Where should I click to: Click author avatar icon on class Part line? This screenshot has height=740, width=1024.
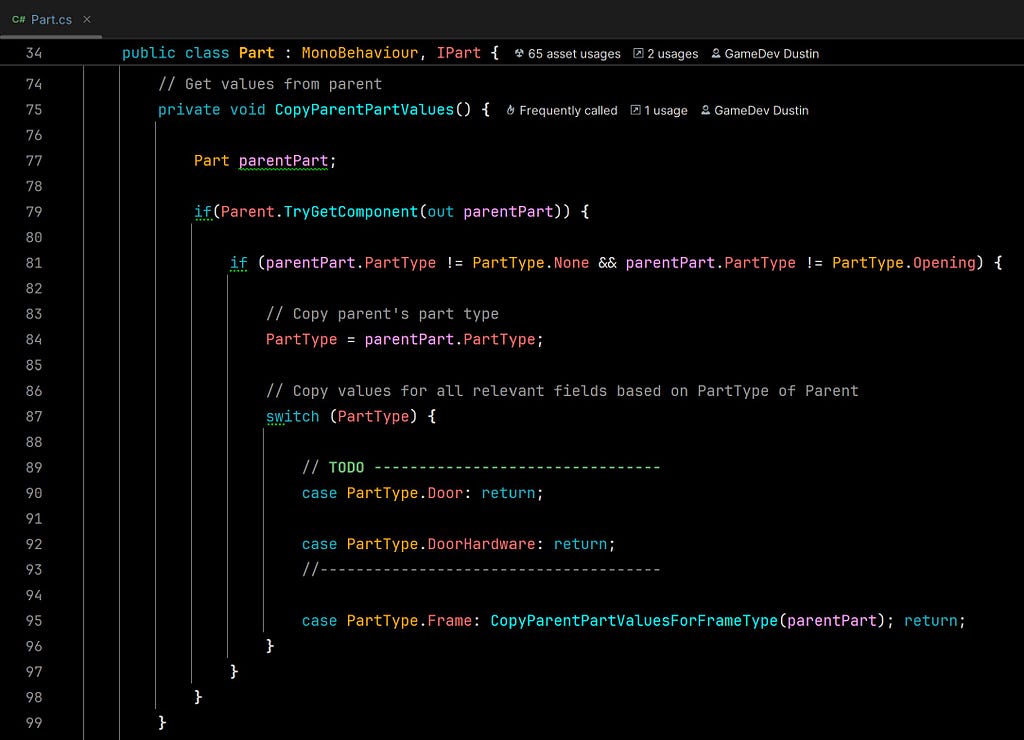tap(716, 54)
